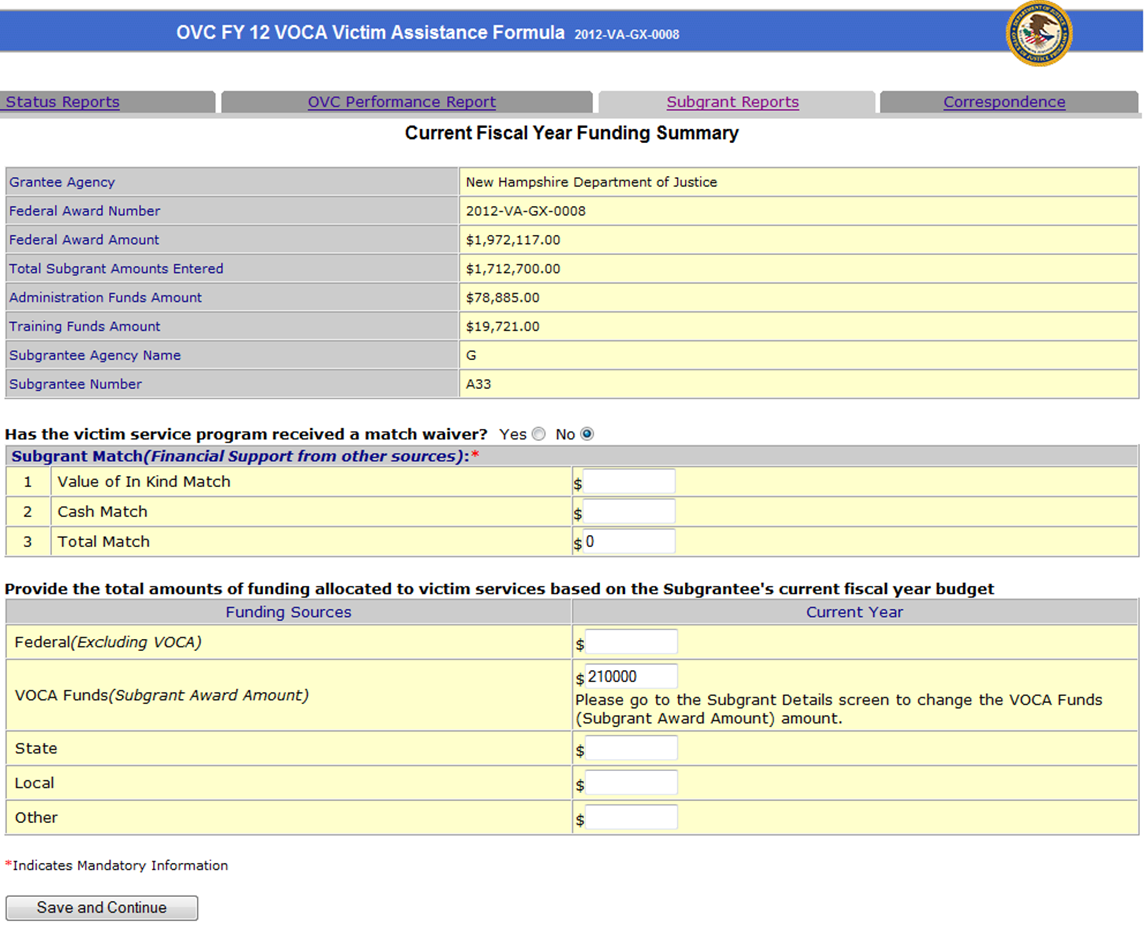The height and width of the screenshot is (925, 1148).
Task: Focus the Cash Match amount field
Action: (629, 512)
